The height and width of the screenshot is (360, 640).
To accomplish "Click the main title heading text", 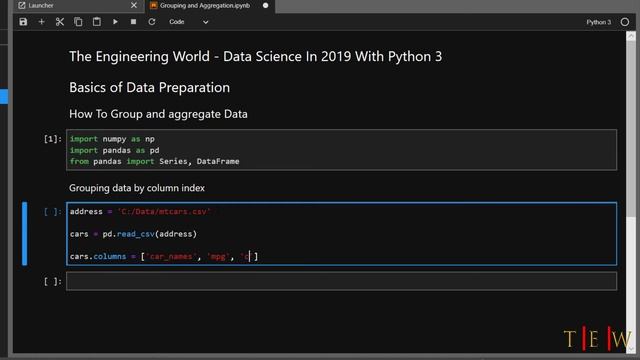I will coord(256,56).
